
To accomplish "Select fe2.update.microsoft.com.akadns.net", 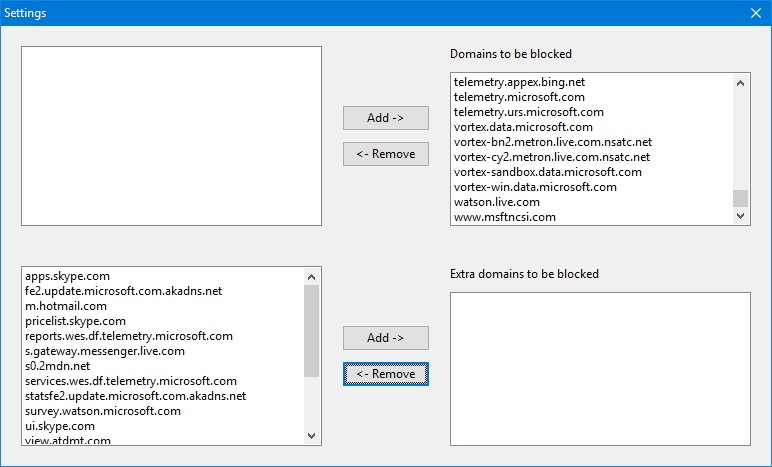I will tap(123, 291).
